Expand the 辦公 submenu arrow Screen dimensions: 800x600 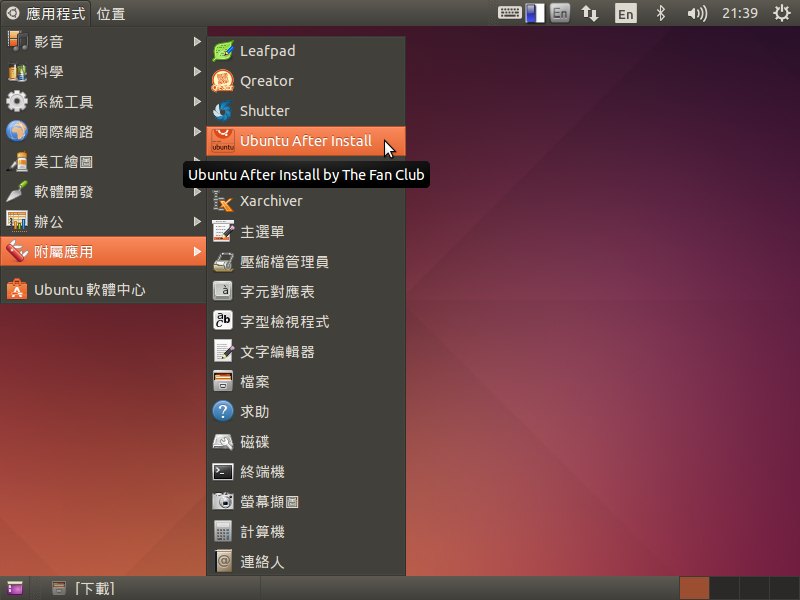pos(197,221)
